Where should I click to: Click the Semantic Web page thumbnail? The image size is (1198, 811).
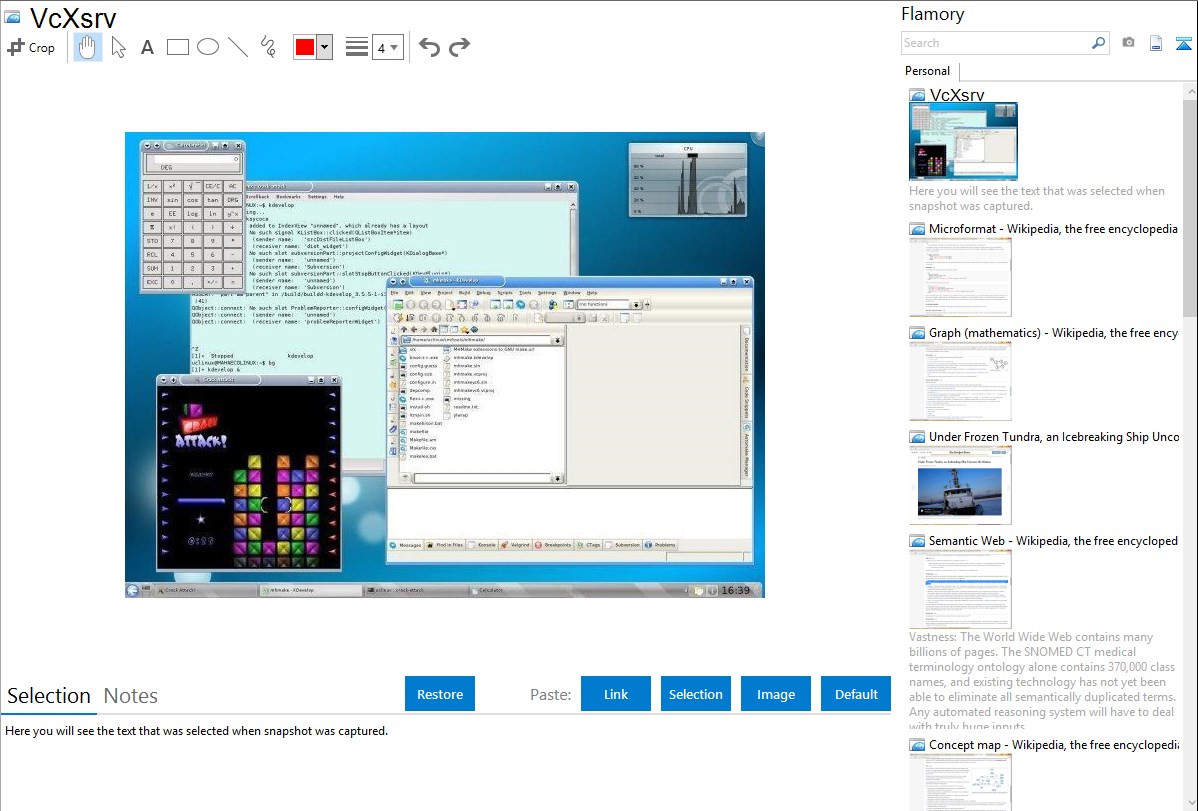960,589
